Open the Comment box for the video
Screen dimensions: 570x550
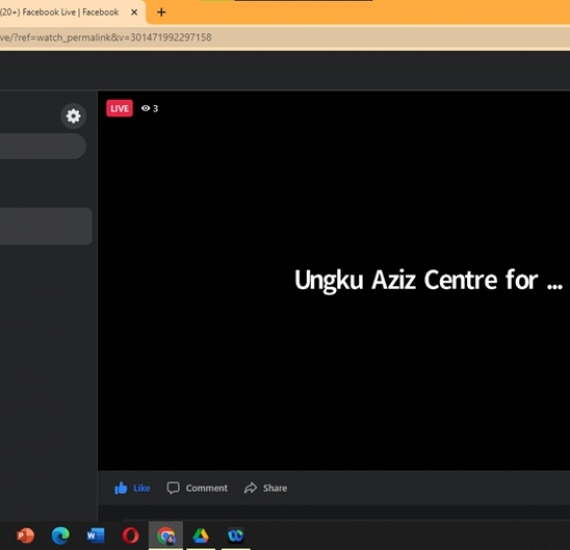[197, 488]
